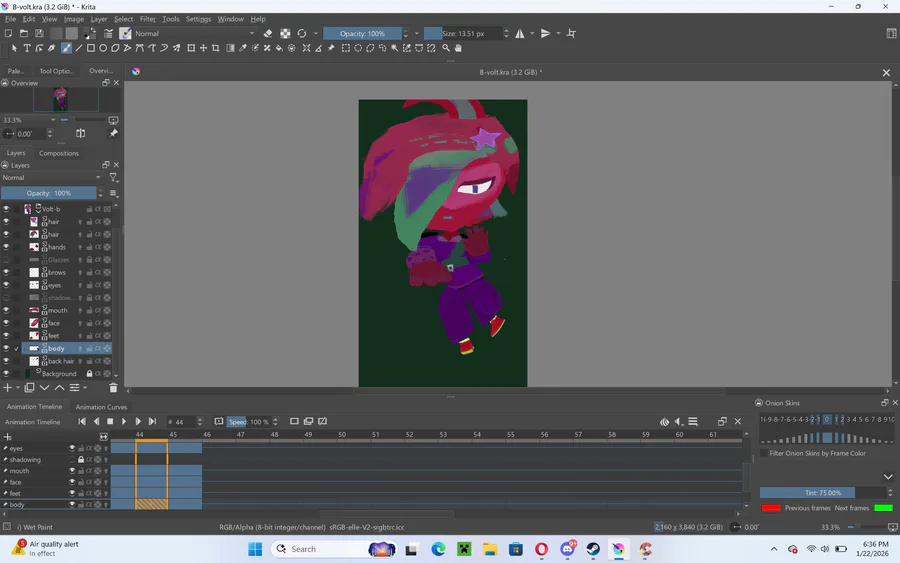This screenshot has width=900, height=563.
Task: Select the Rectangular Selection tool
Action: 346,48
